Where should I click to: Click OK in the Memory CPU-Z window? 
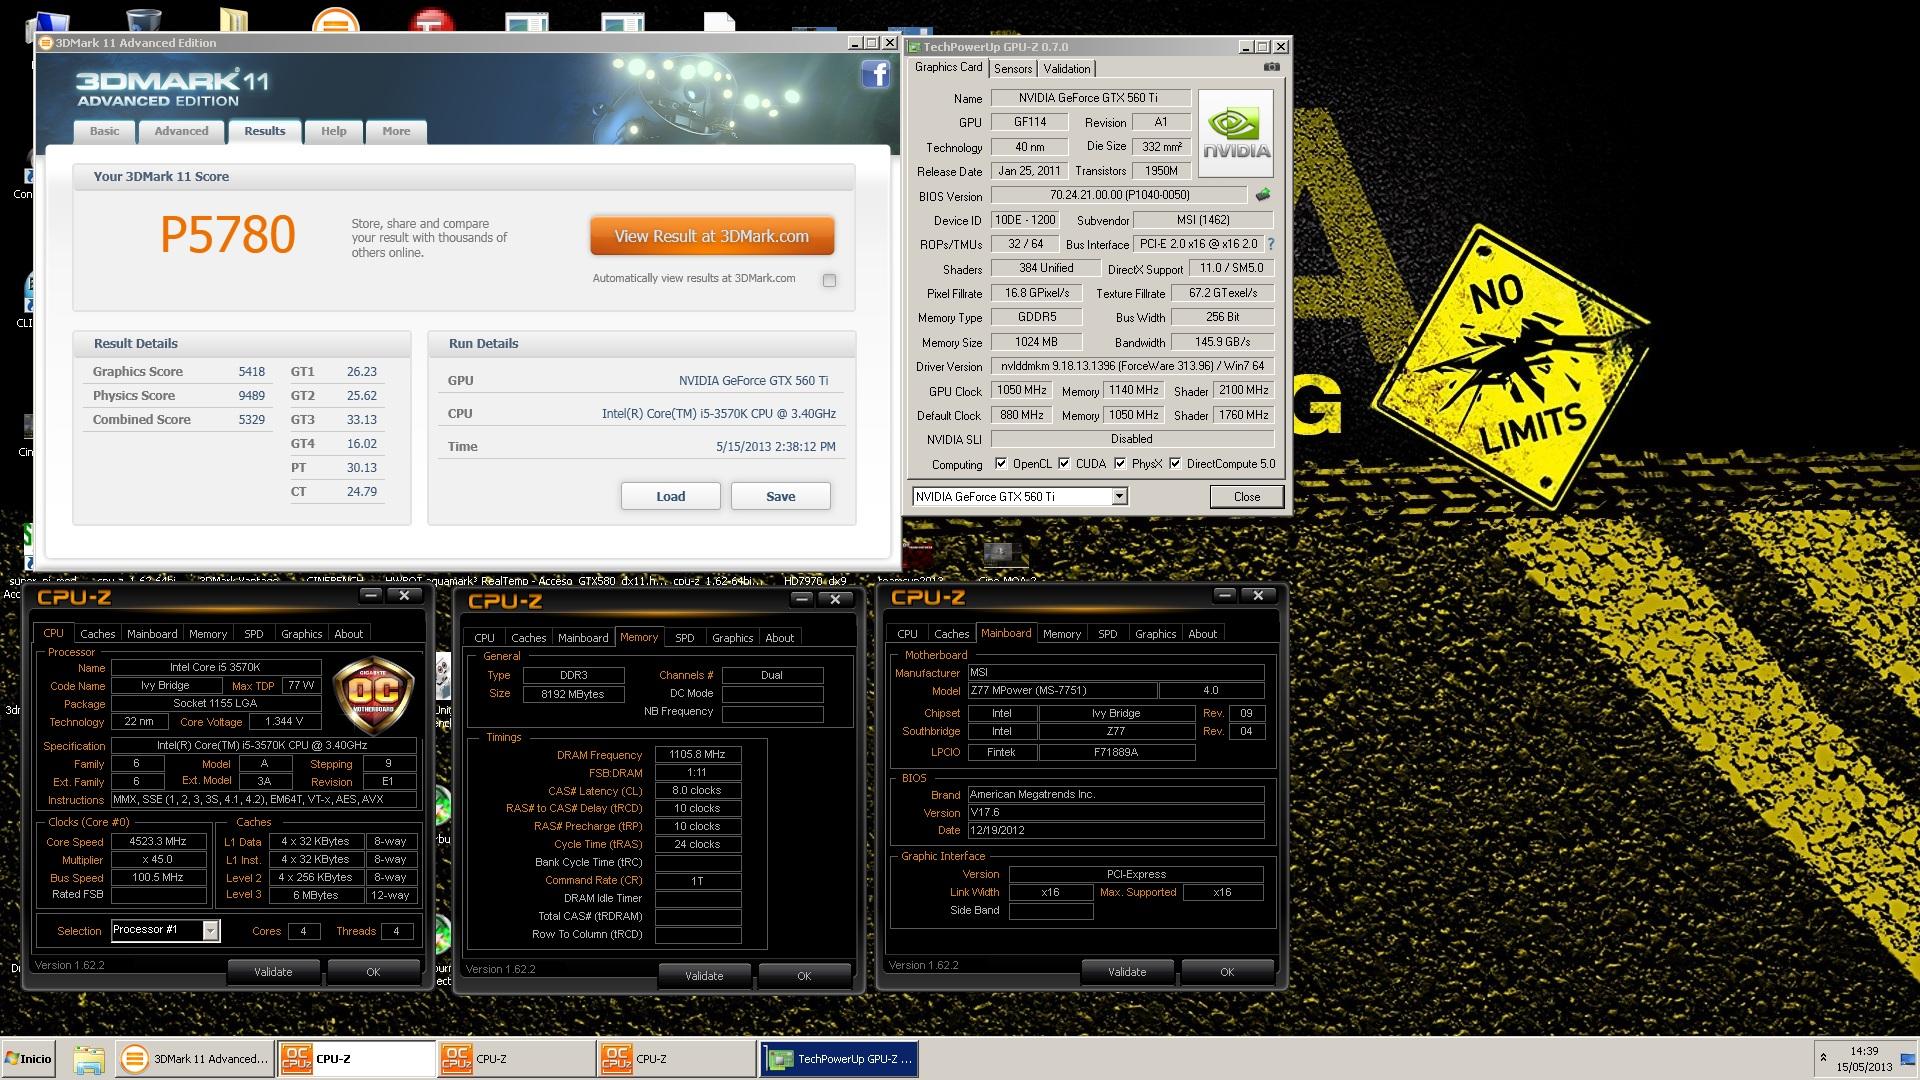pyautogui.click(x=804, y=976)
